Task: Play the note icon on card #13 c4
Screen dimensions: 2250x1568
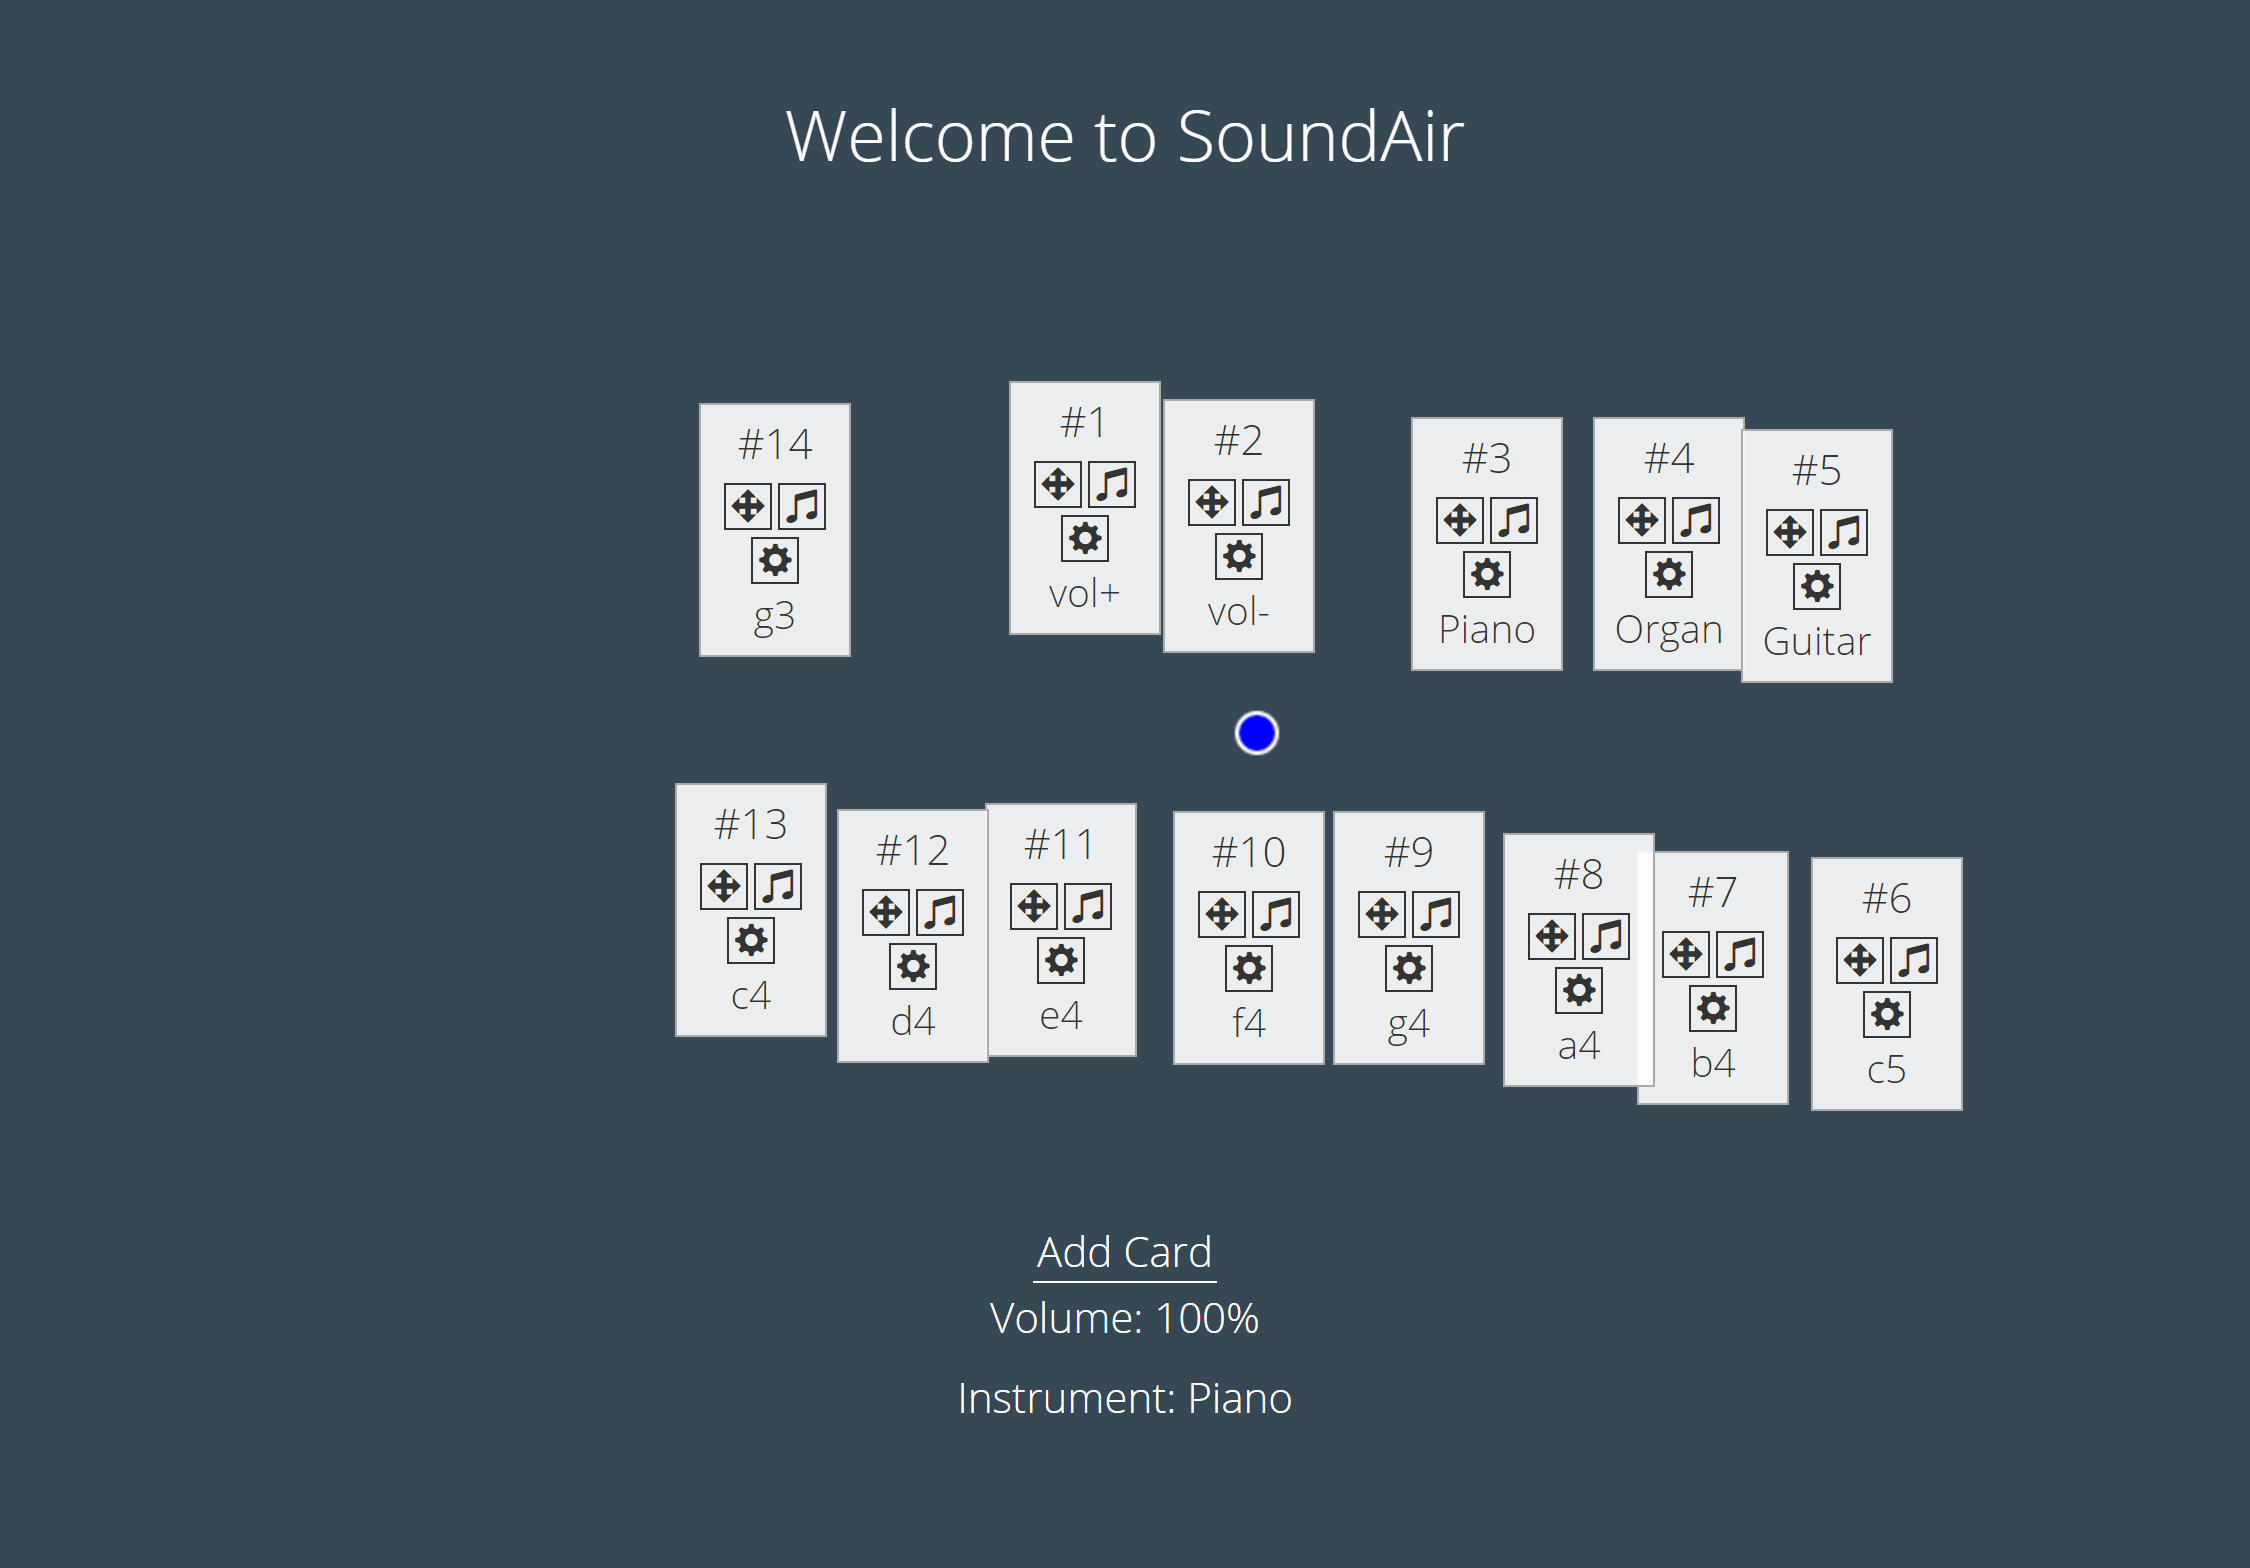Action: point(778,886)
